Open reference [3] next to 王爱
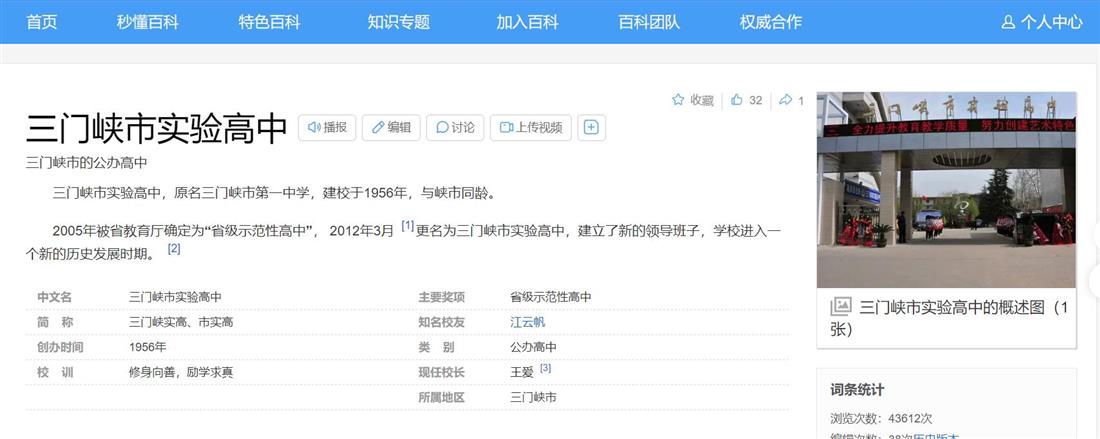Image resolution: width=1100 pixels, height=439 pixels. (x=546, y=367)
